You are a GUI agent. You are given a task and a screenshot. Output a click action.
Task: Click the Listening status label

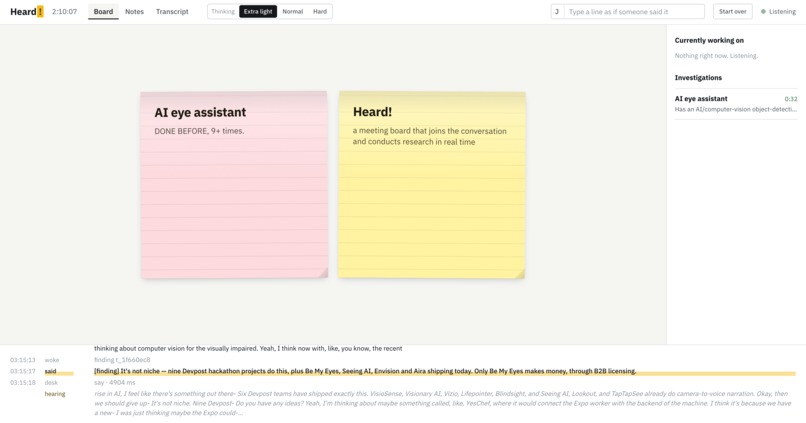[782, 11]
